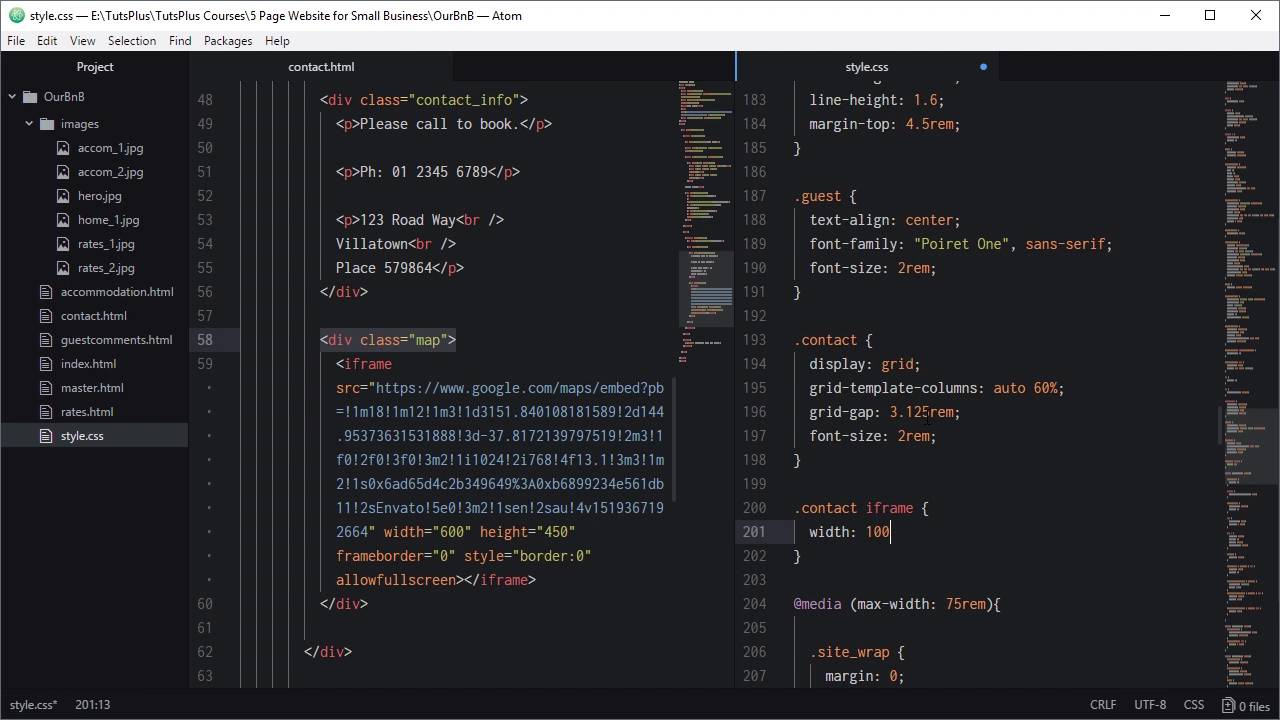This screenshot has width=1280, height=720.
Task: Switch to the contact.html tab
Action: click(x=321, y=67)
